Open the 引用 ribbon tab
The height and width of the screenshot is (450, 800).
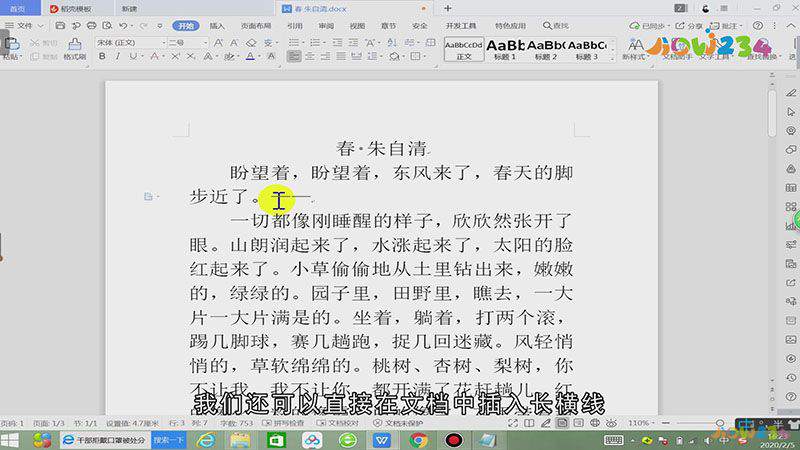click(x=294, y=26)
